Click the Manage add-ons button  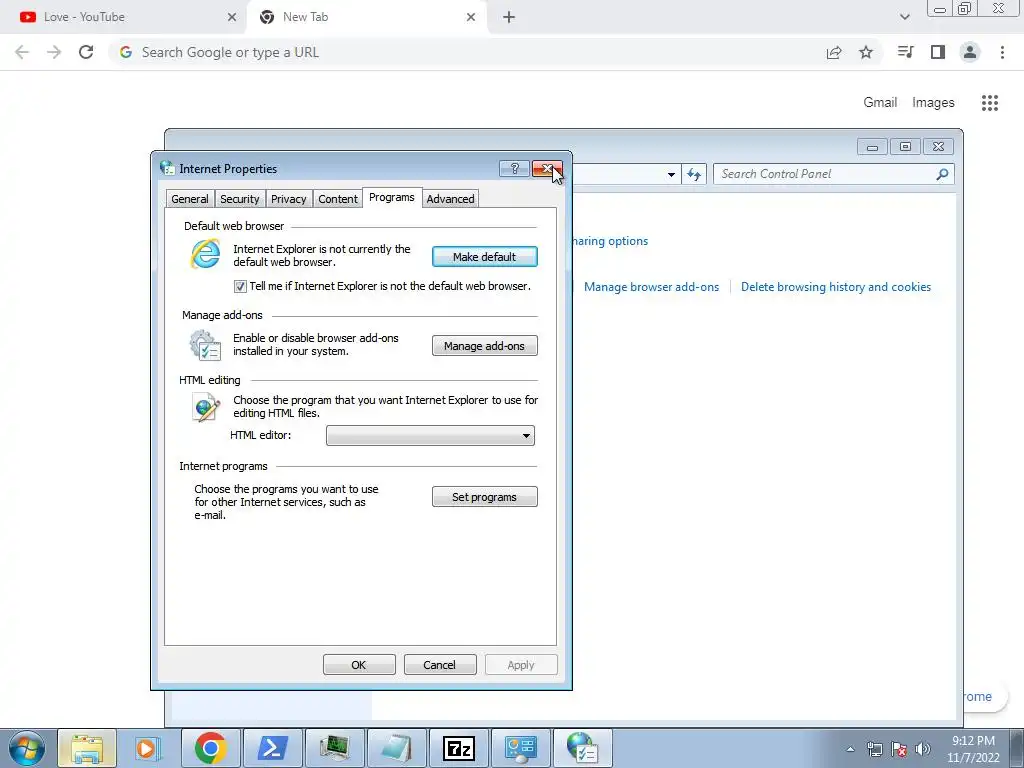tap(485, 346)
